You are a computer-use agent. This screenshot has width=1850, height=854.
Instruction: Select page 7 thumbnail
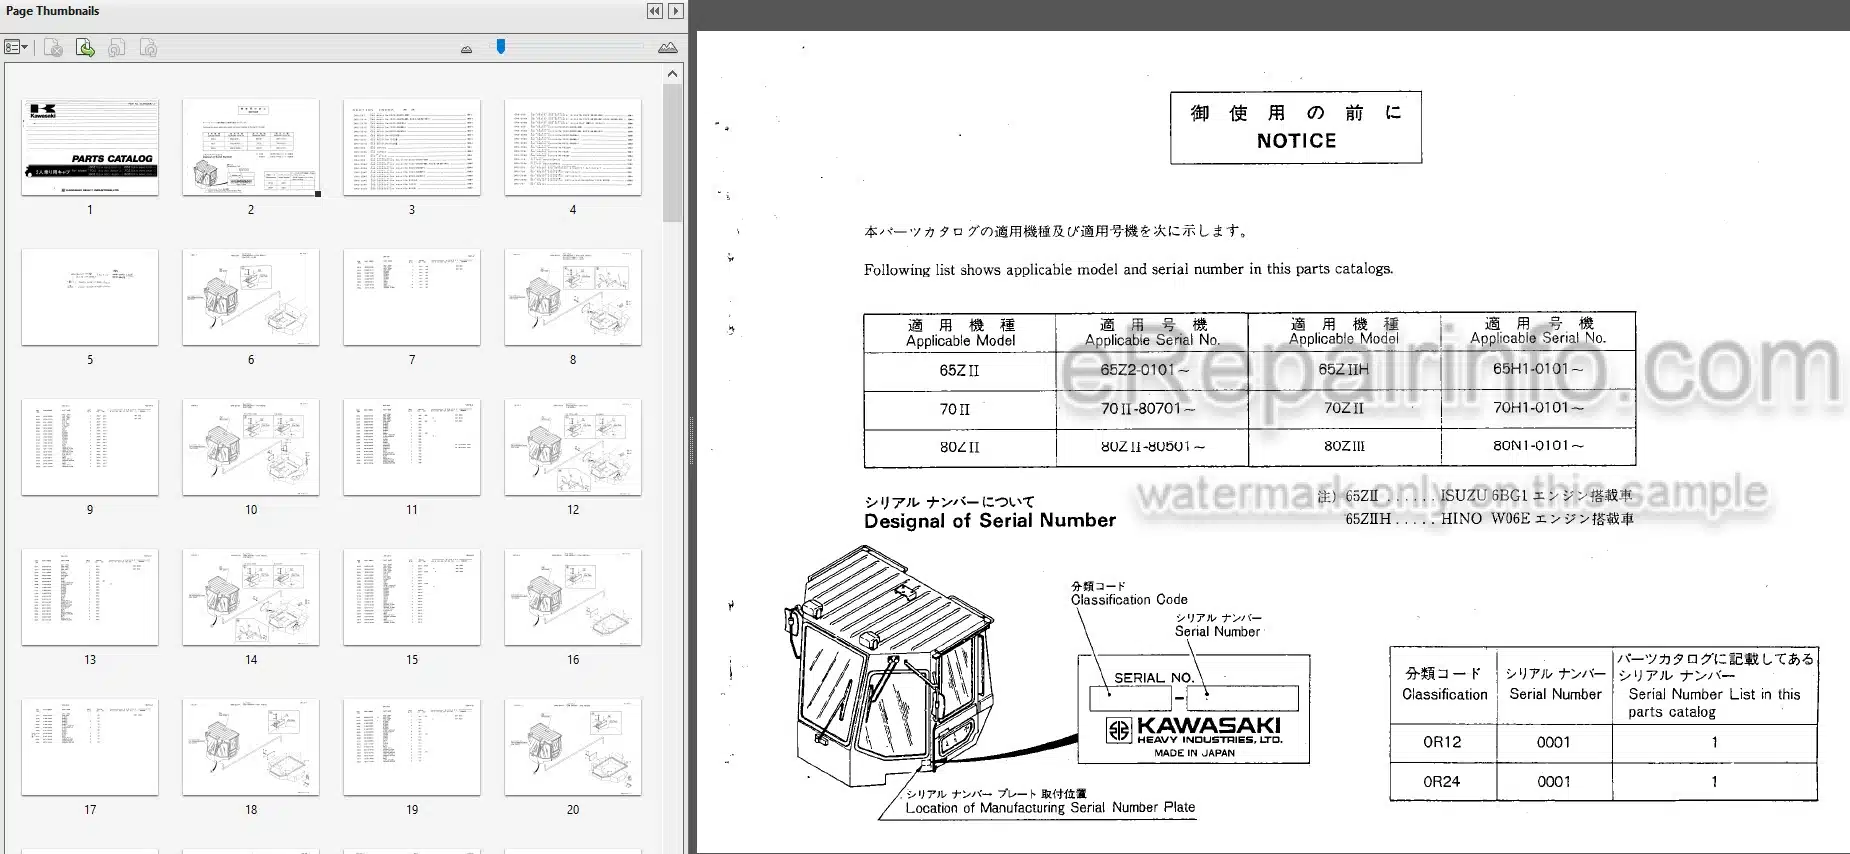click(x=412, y=297)
